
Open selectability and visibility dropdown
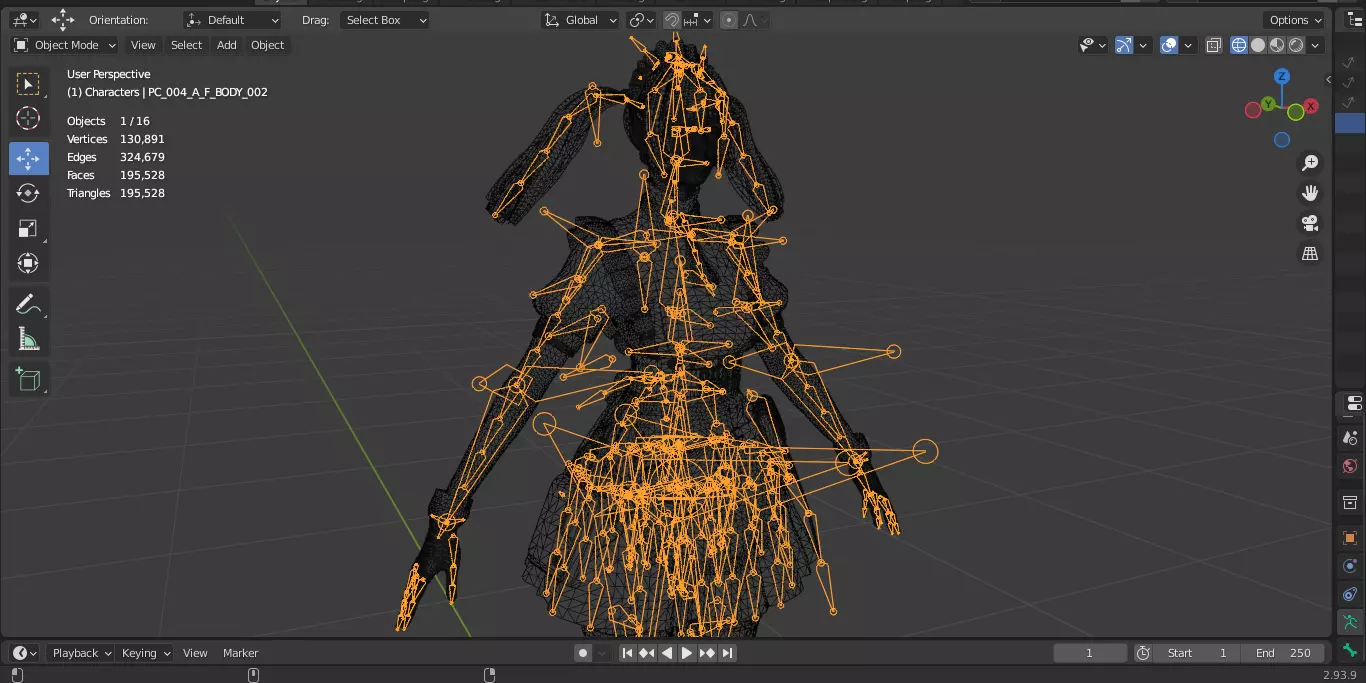click(x=1093, y=45)
